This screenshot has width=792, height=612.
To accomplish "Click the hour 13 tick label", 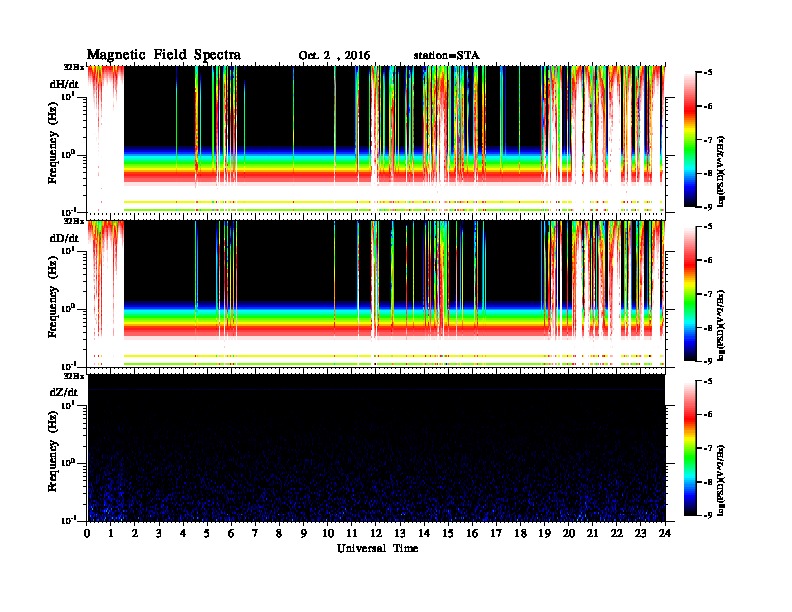I will [x=400, y=534].
